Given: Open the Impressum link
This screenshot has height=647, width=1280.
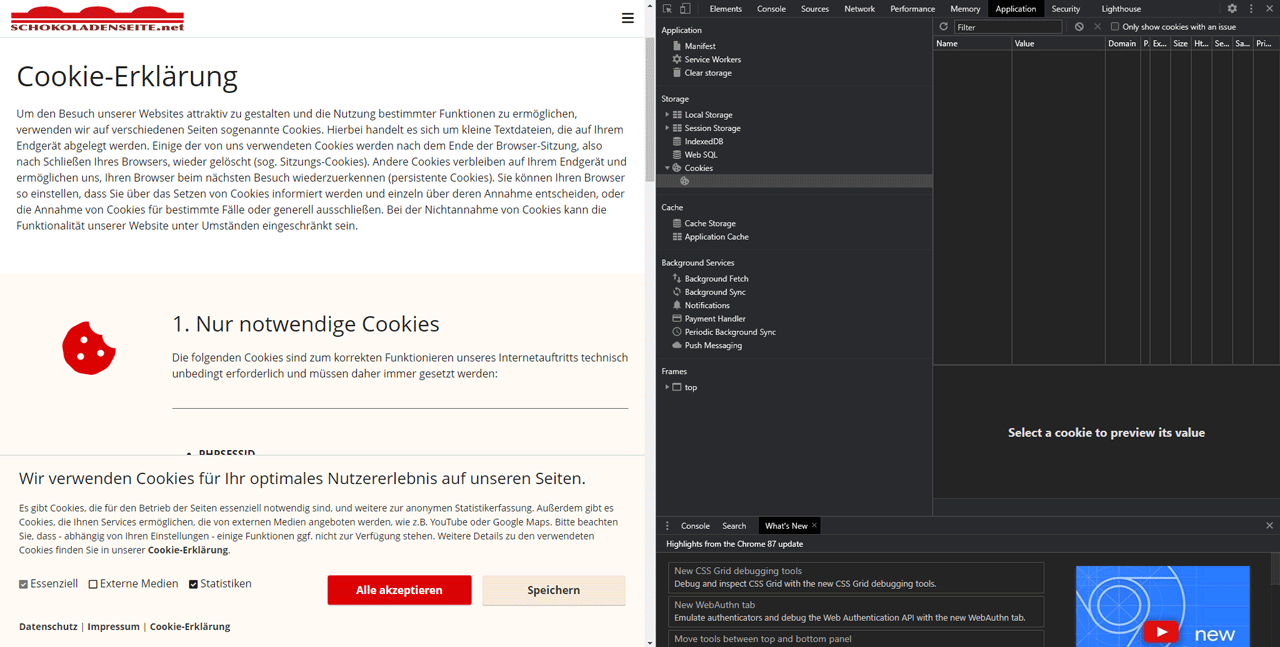Looking at the screenshot, I should (113, 626).
